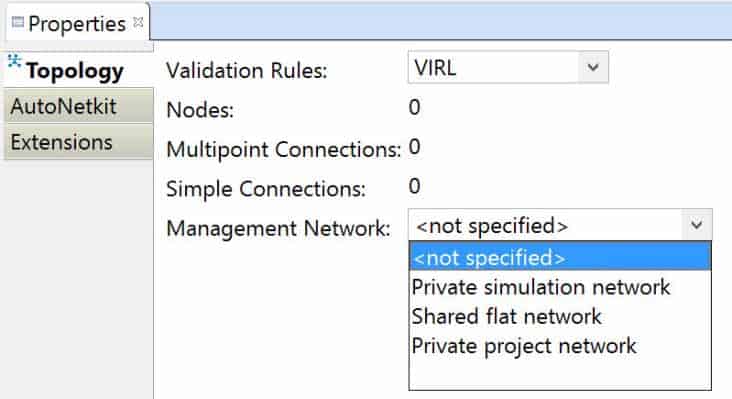Close the Properties view tab
Image resolution: width=732 pixels, height=399 pixels.
click(x=138, y=22)
